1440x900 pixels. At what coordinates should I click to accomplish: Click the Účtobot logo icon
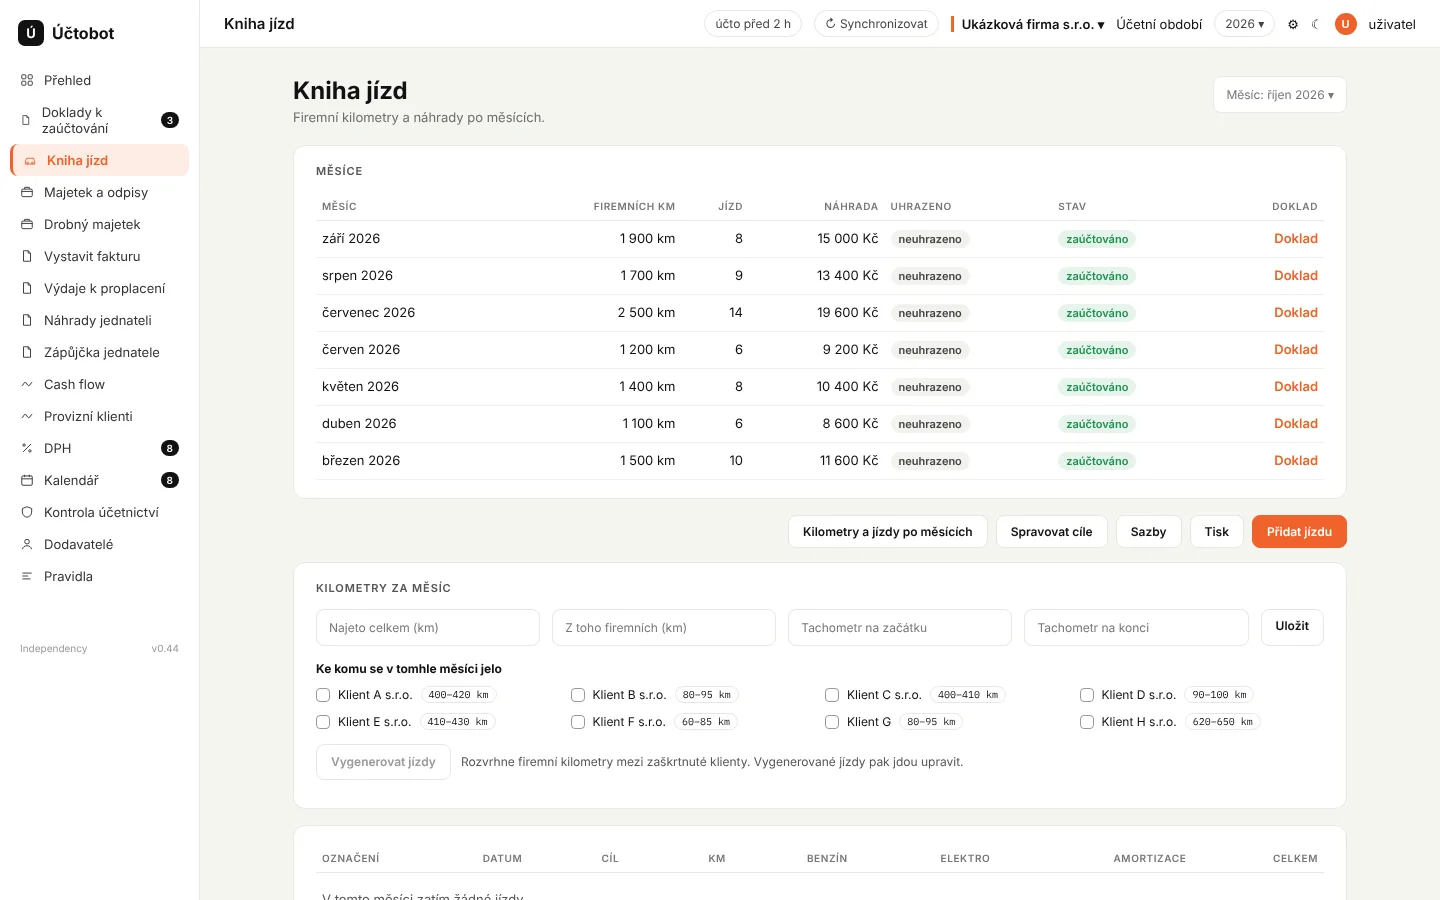31,33
